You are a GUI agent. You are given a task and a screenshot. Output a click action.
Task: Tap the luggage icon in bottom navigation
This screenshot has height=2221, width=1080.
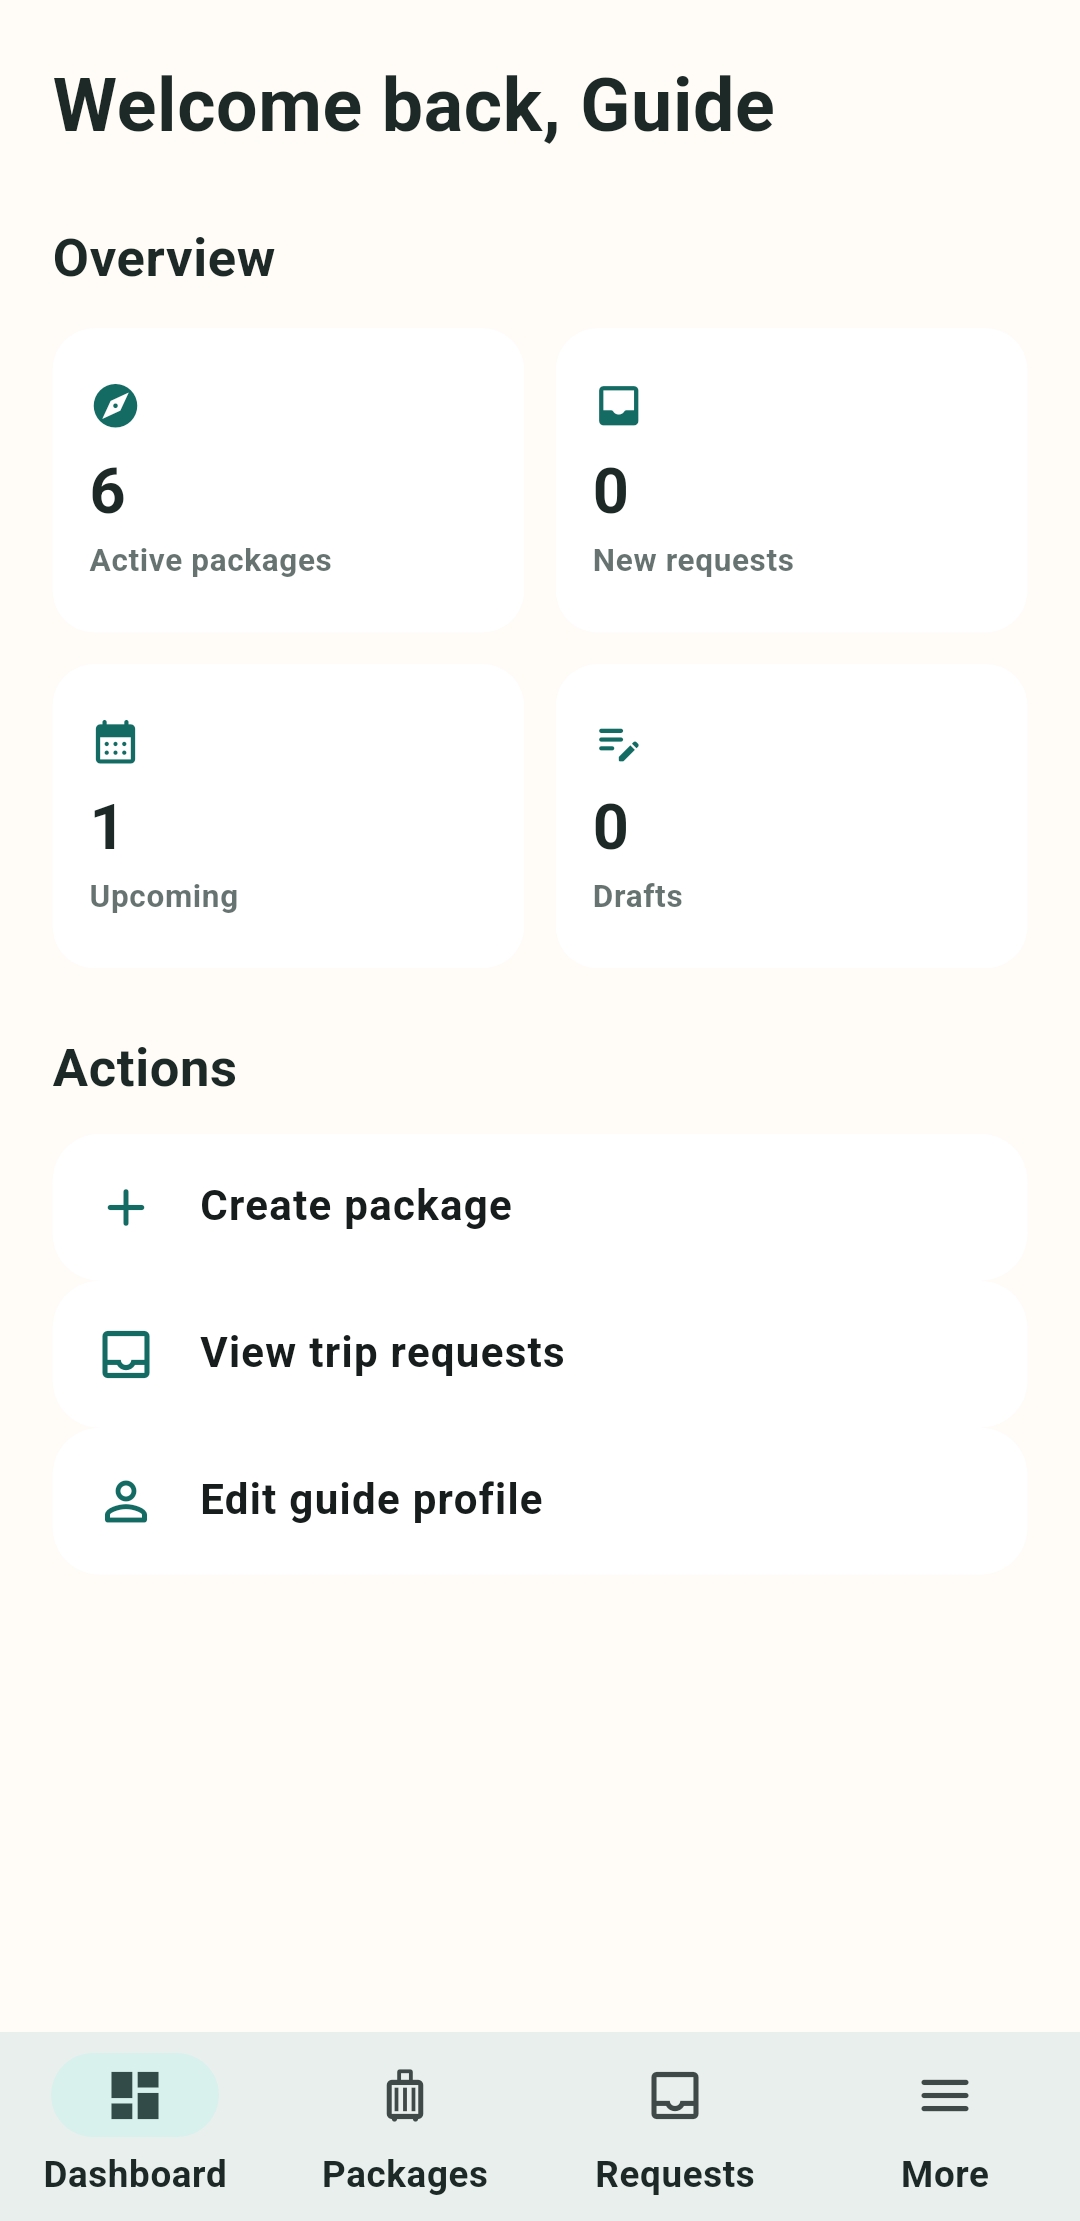(x=405, y=2095)
